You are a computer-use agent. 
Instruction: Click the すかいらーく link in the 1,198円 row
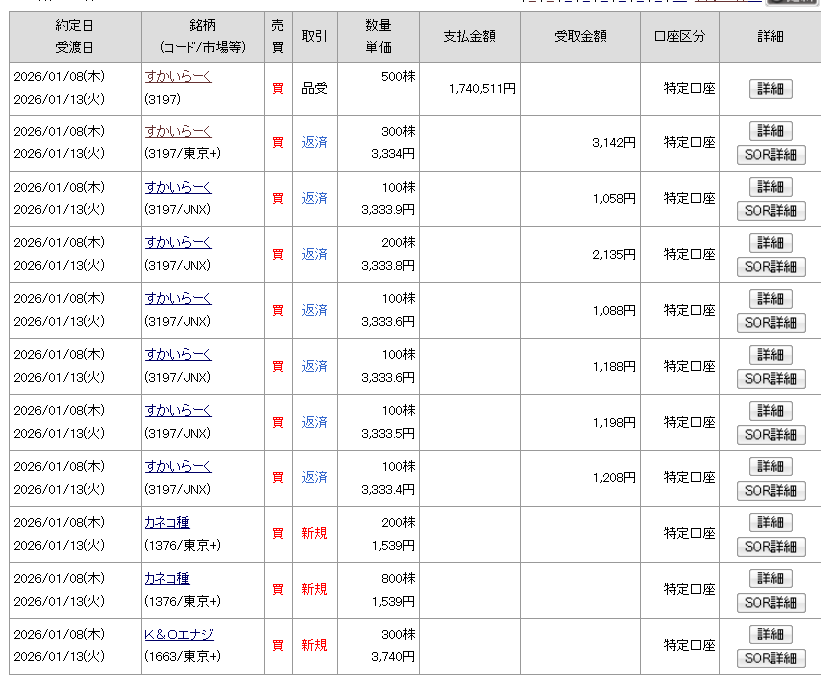[x=178, y=411]
